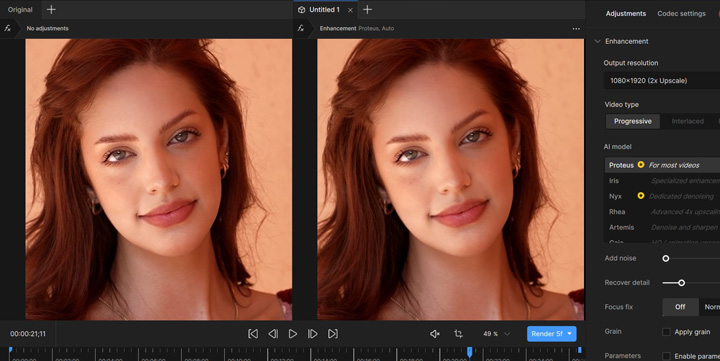The image size is (720, 361).
Task: Click the yellow badge next to Proteus
Action: [x=641, y=164]
